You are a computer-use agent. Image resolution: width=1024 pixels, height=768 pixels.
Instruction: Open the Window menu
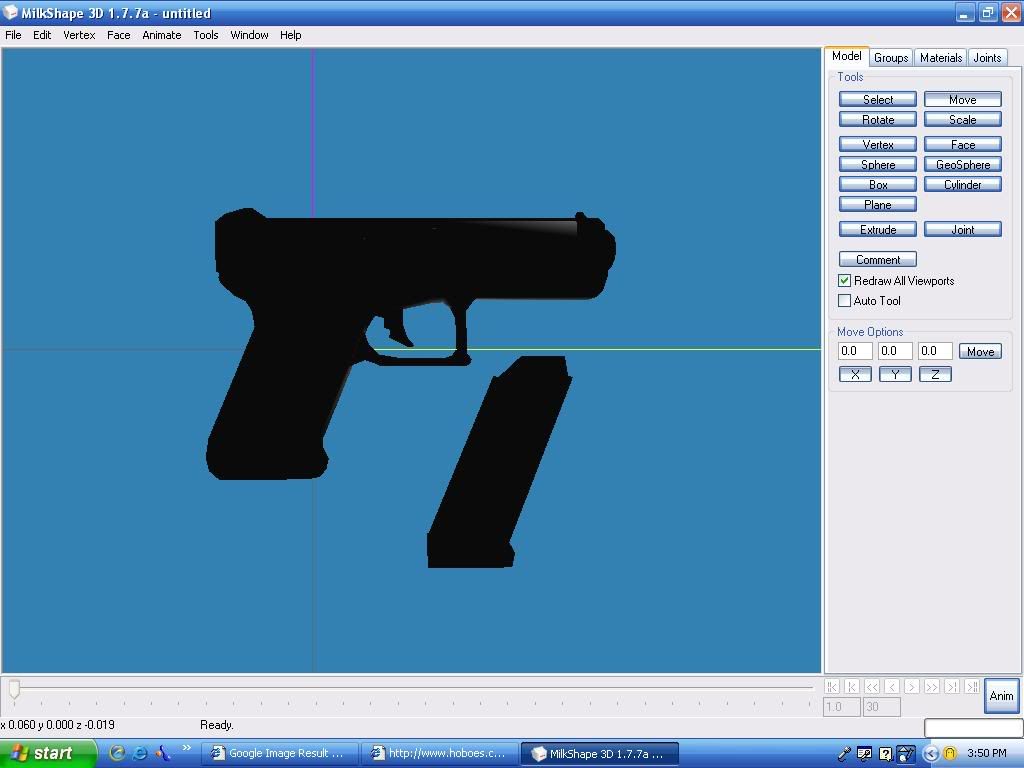(249, 35)
